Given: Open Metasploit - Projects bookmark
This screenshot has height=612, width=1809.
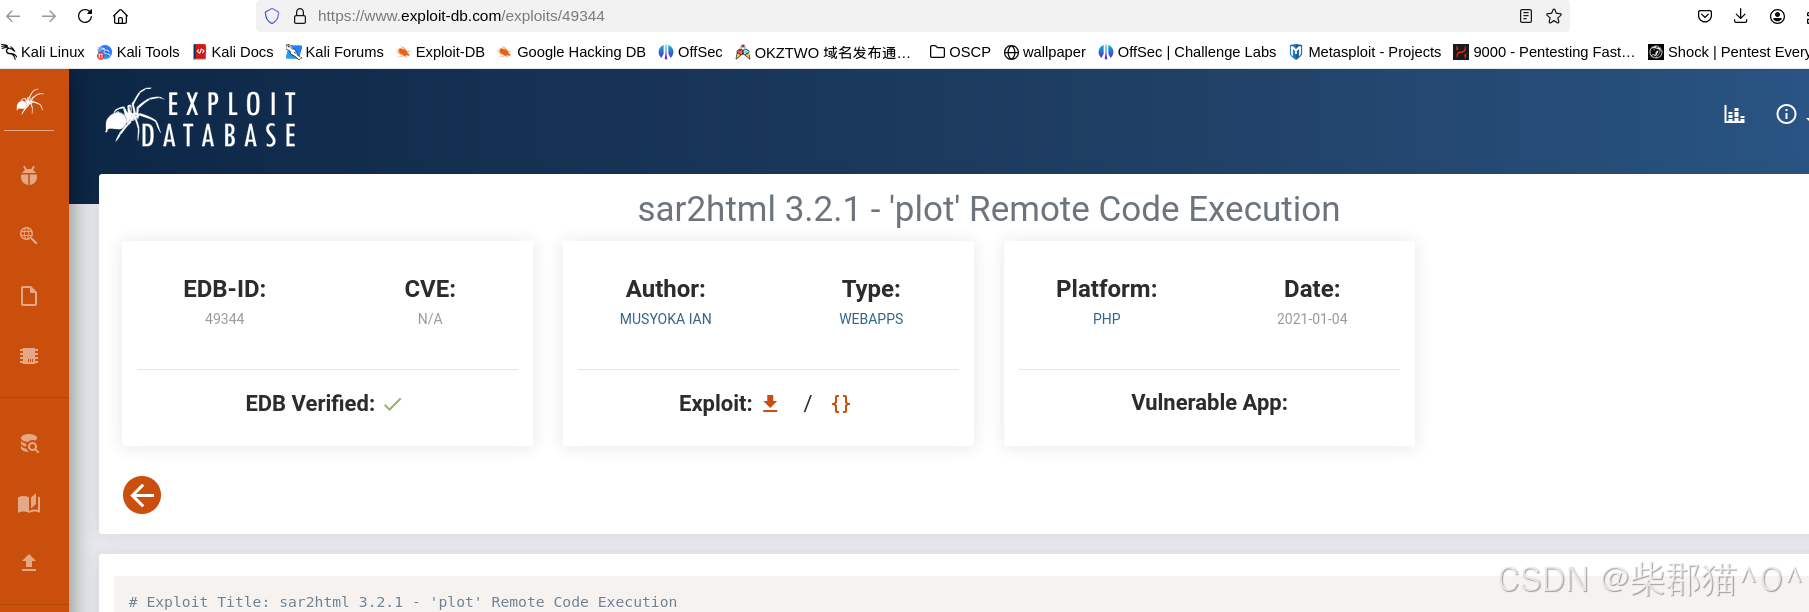Looking at the screenshot, I should click(x=1365, y=52).
